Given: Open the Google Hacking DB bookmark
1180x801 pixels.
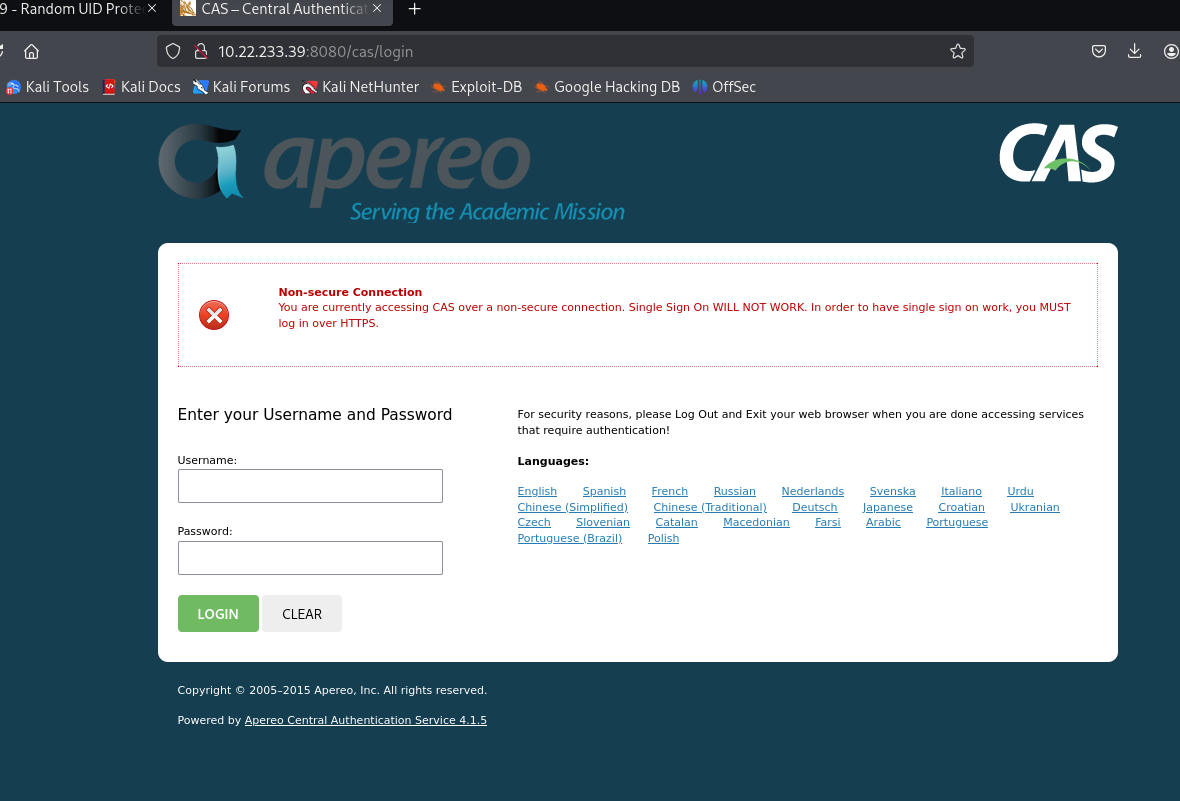Looking at the screenshot, I should 607,87.
